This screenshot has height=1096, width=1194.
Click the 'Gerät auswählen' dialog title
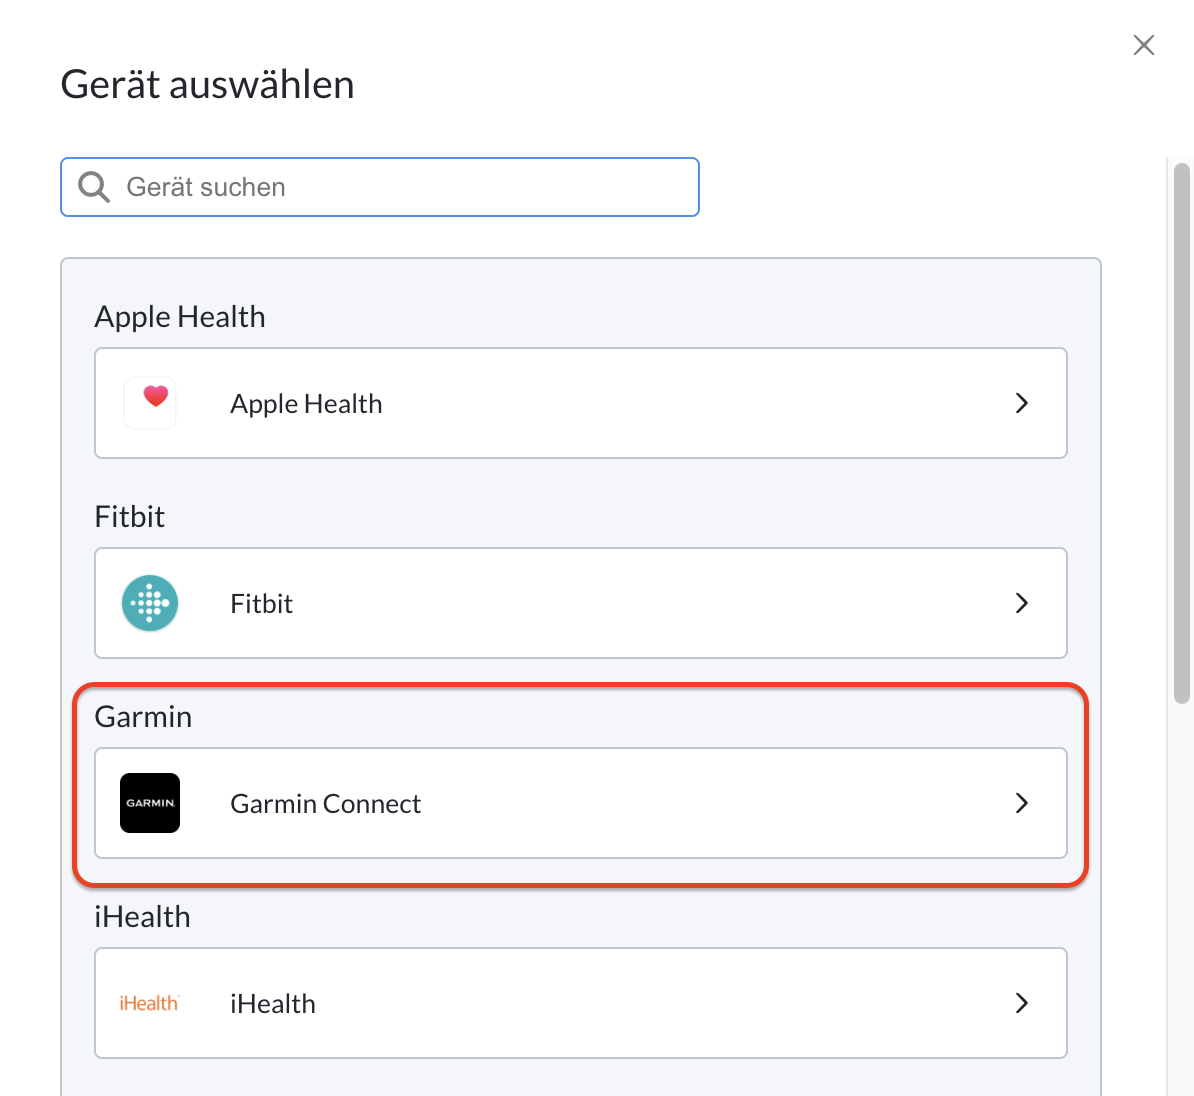click(207, 84)
